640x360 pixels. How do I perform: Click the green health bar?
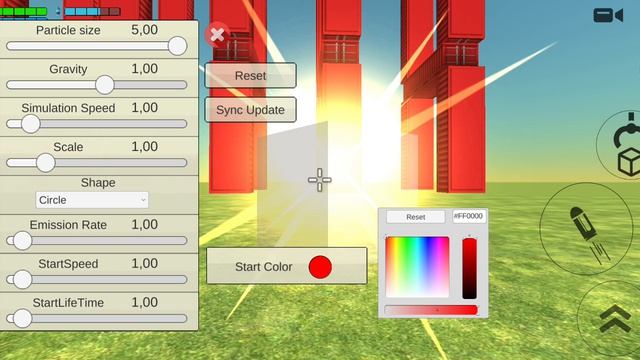23,11
